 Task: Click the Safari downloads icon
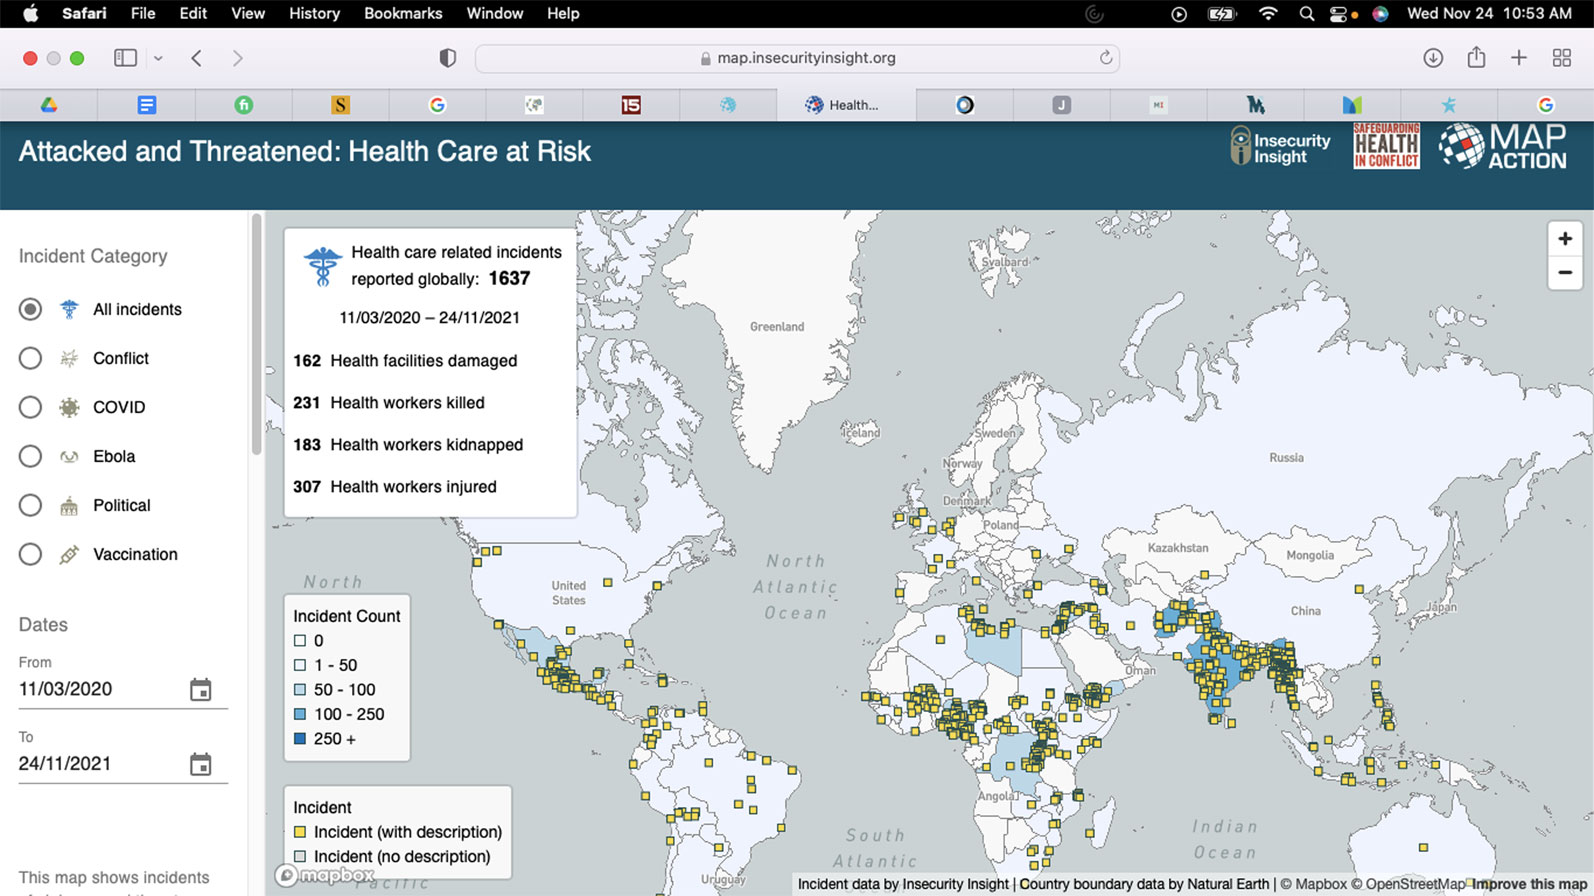tap(1433, 58)
